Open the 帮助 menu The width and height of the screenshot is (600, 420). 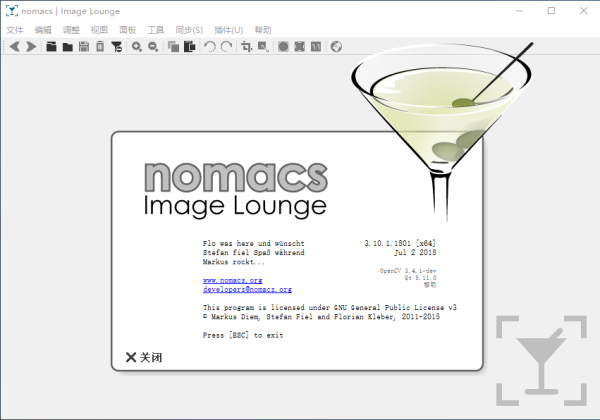tap(263, 30)
